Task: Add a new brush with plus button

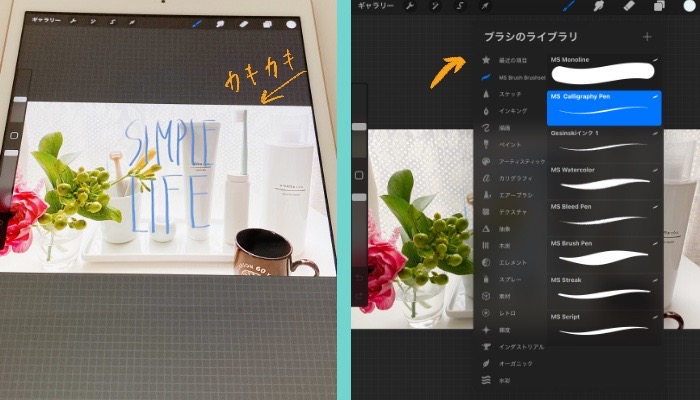Action: [647, 37]
